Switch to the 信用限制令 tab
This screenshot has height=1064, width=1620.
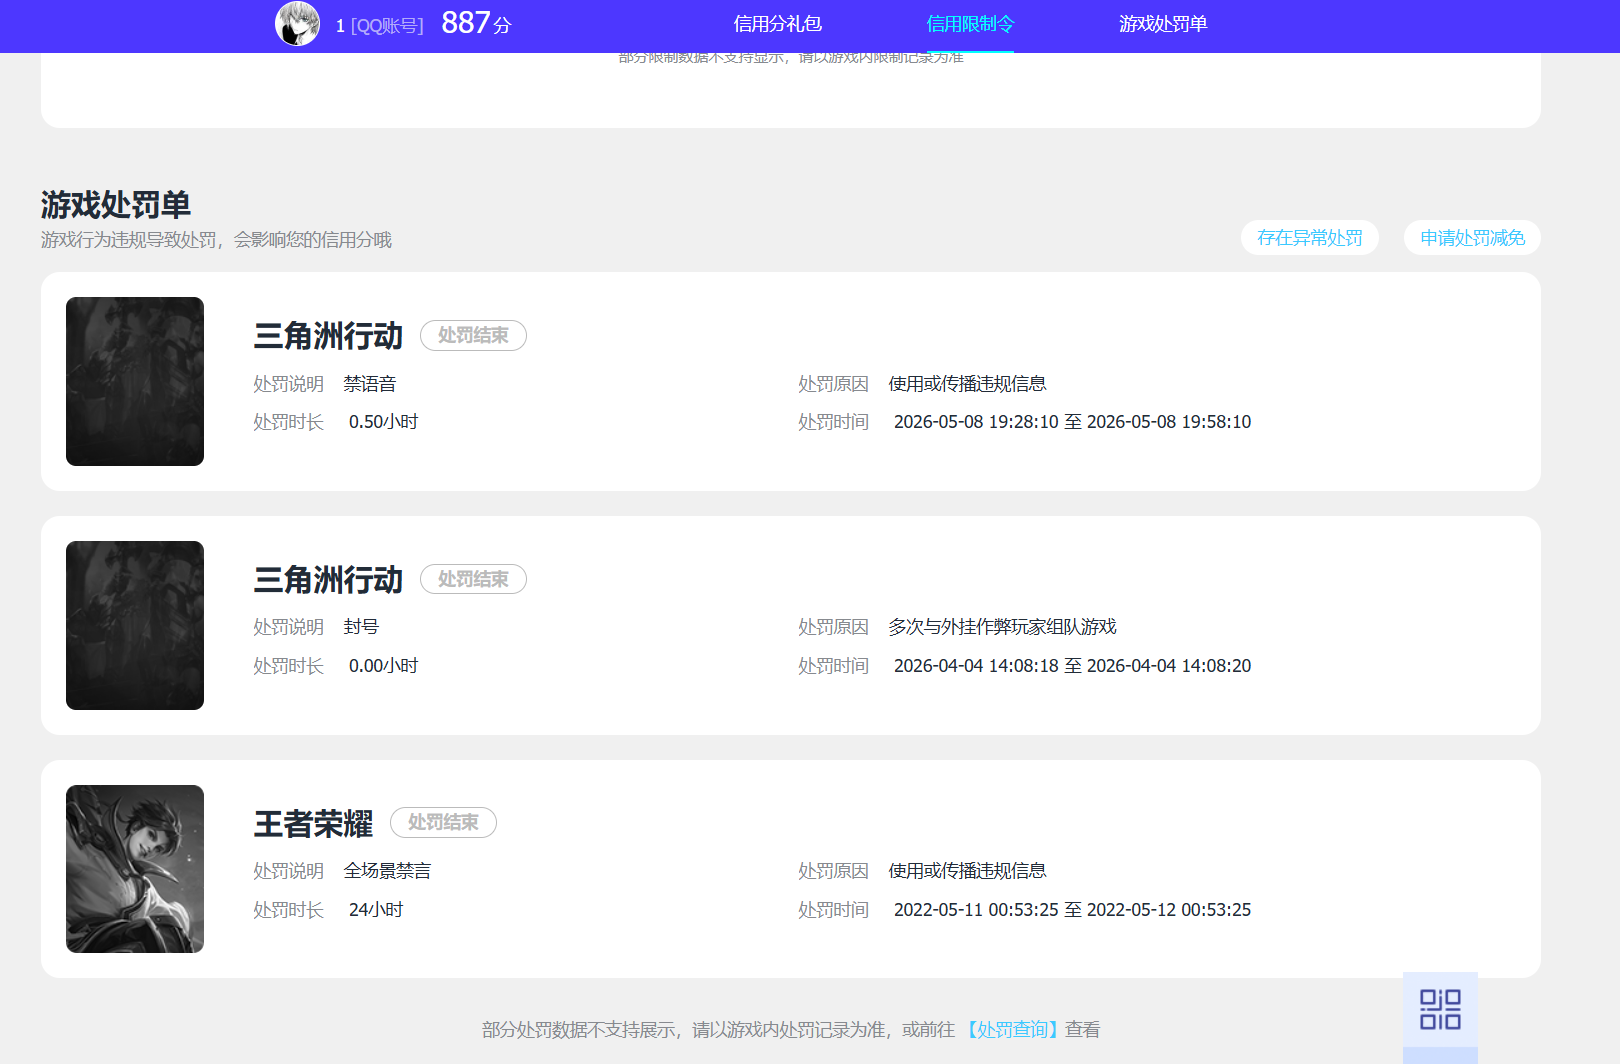(x=970, y=24)
